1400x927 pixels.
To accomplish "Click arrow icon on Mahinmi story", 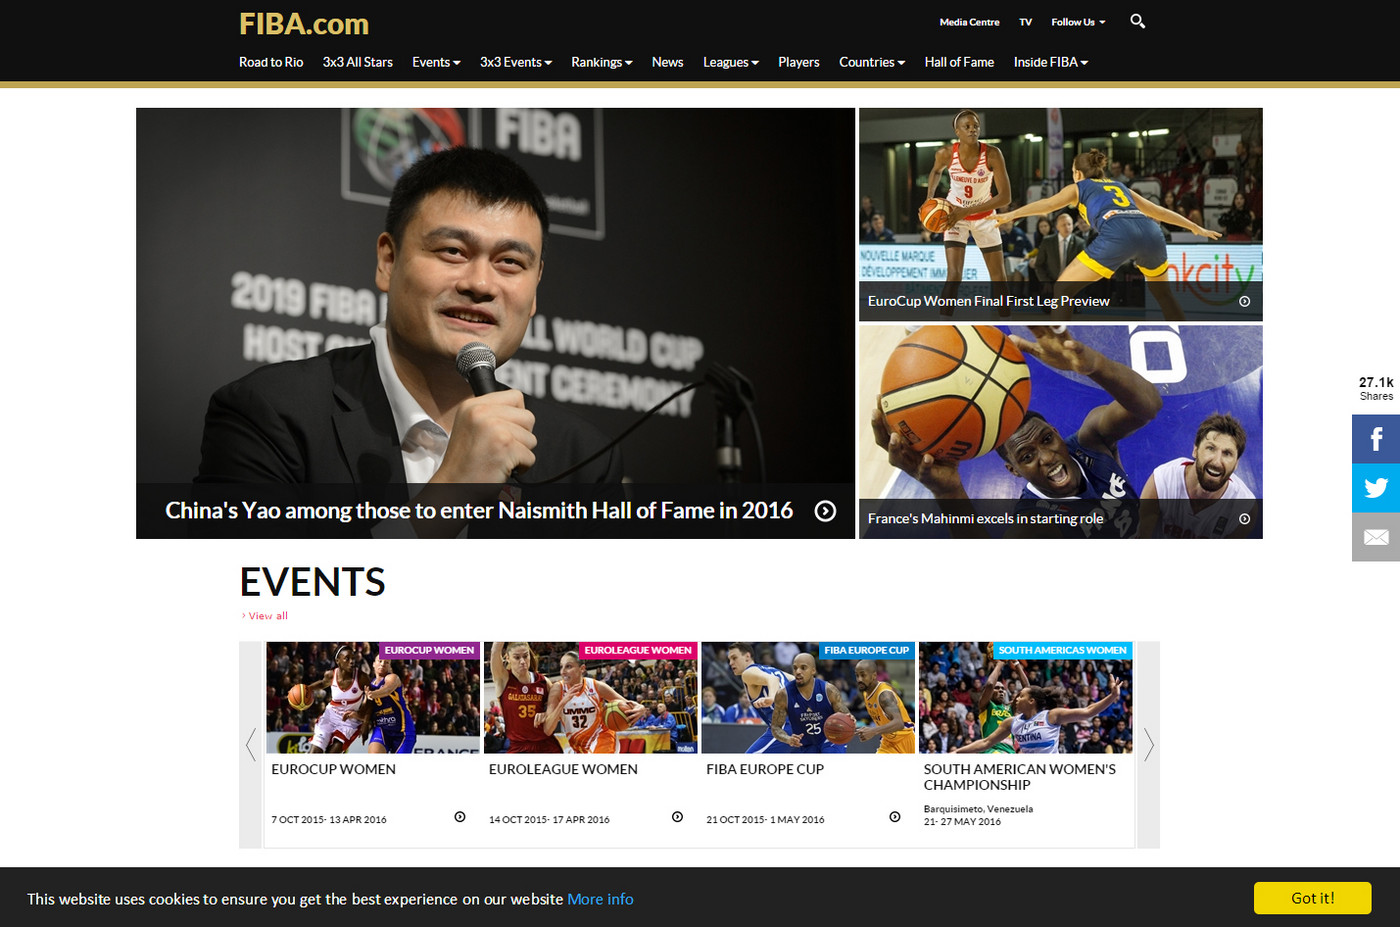I will (x=1245, y=519).
